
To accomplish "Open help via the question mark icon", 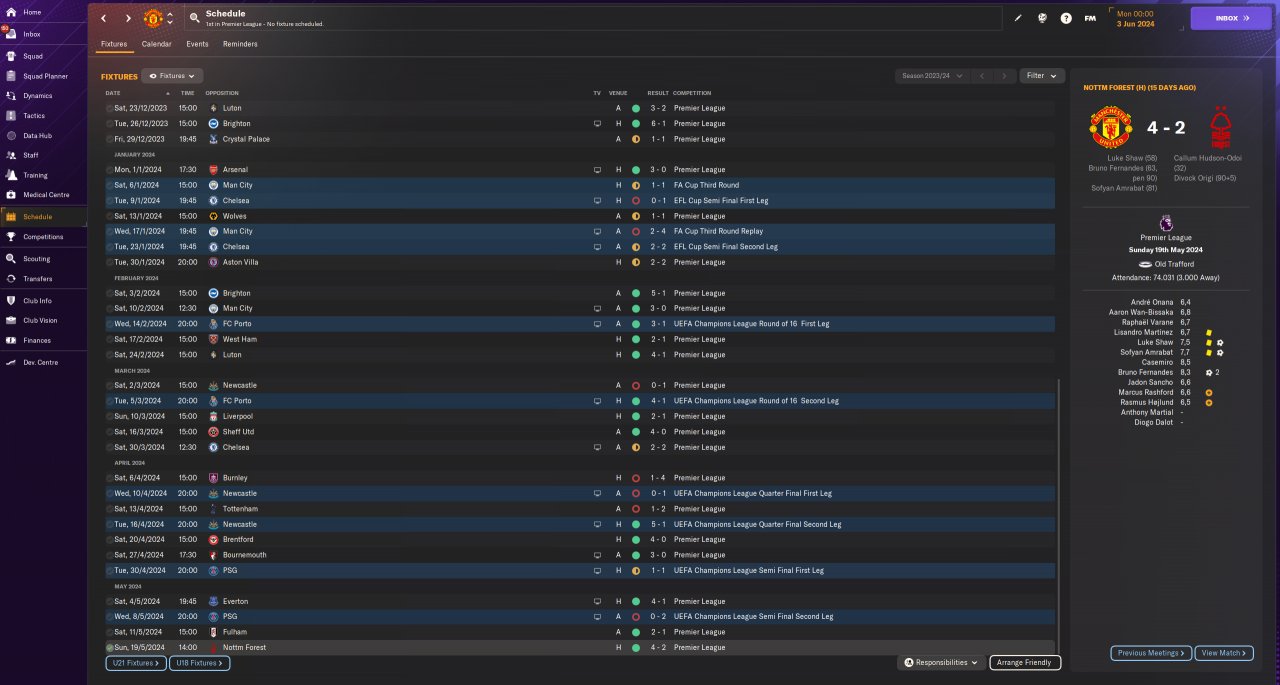I will pyautogui.click(x=1066, y=18).
